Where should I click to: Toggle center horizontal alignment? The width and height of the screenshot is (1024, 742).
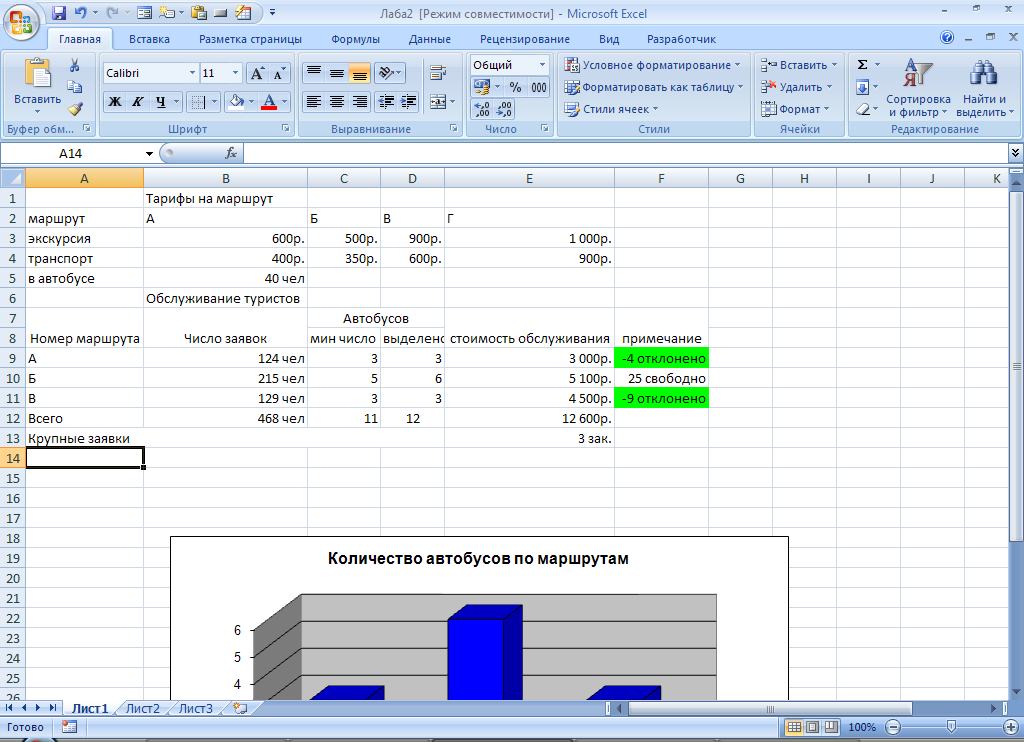point(336,101)
